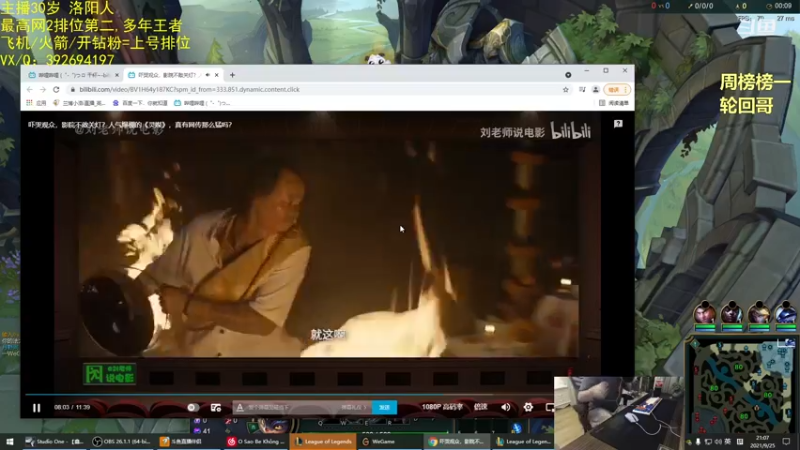Open the 倍速 playback speed menu
This screenshot has width=800, height=450.
click(x=481, y=407)
